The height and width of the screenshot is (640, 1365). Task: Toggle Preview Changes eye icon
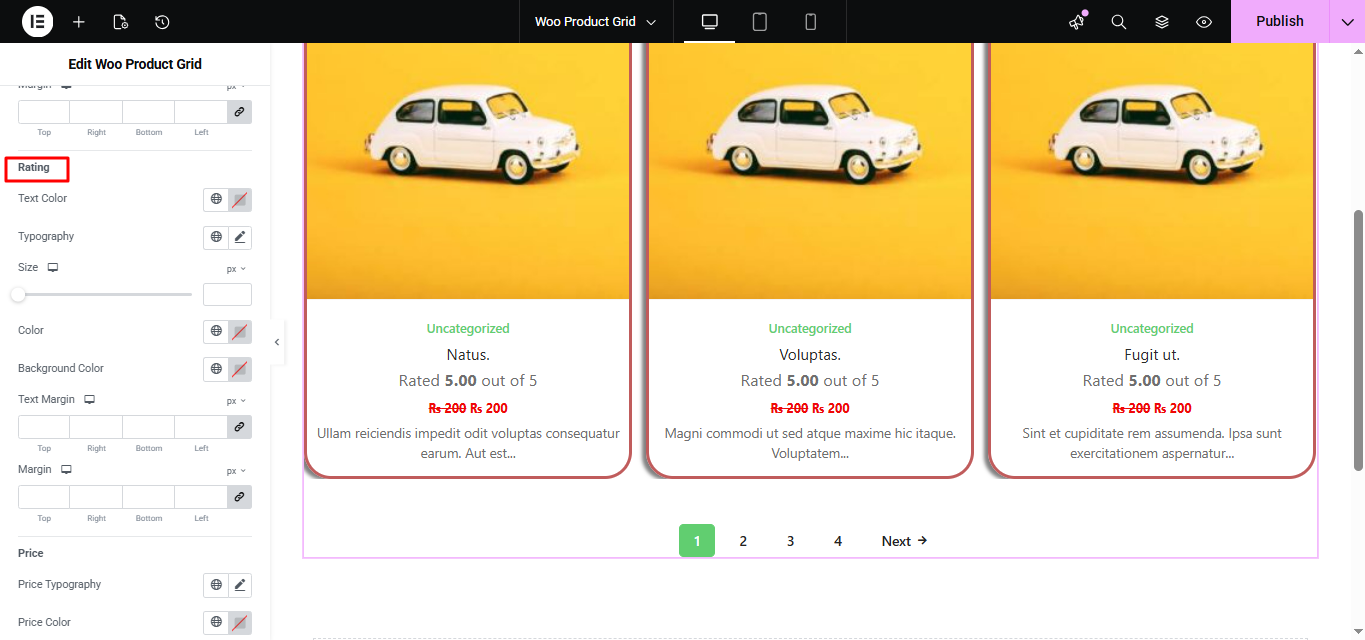point(1204,22)
